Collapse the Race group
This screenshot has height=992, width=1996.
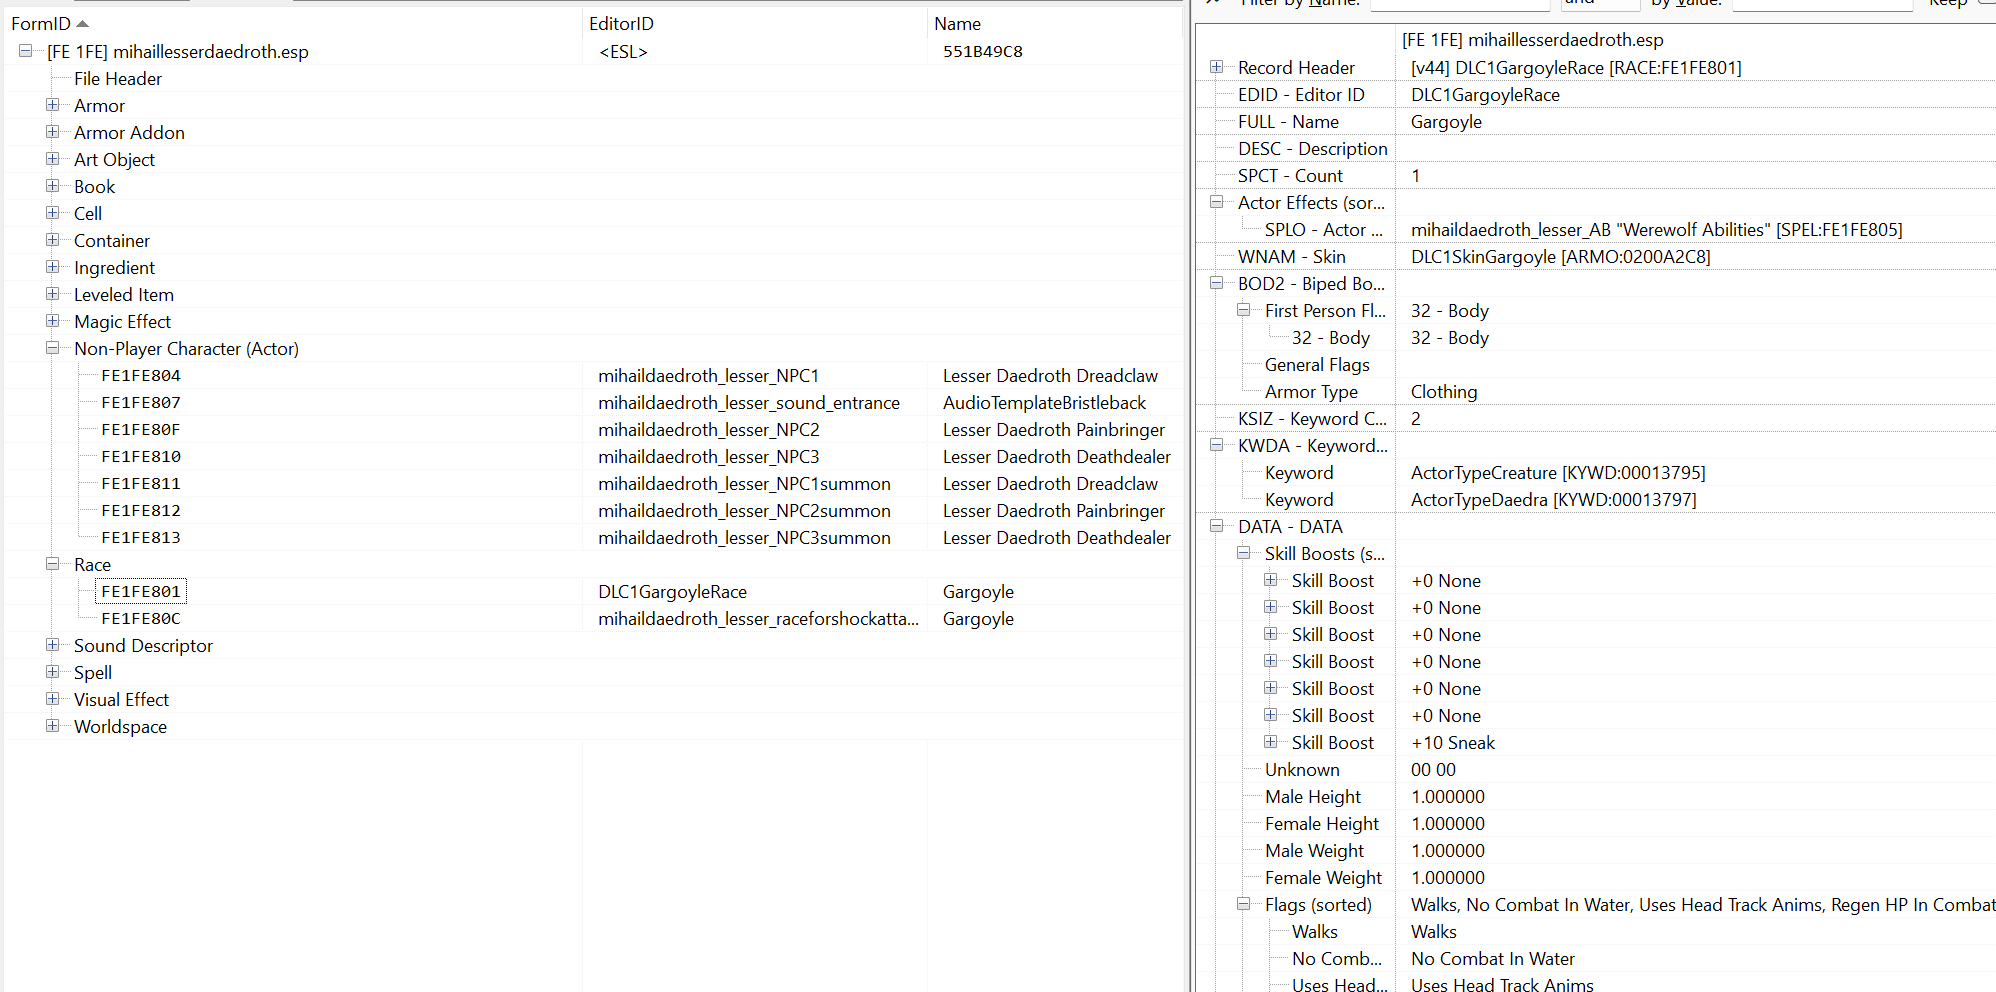coord(53,564)
